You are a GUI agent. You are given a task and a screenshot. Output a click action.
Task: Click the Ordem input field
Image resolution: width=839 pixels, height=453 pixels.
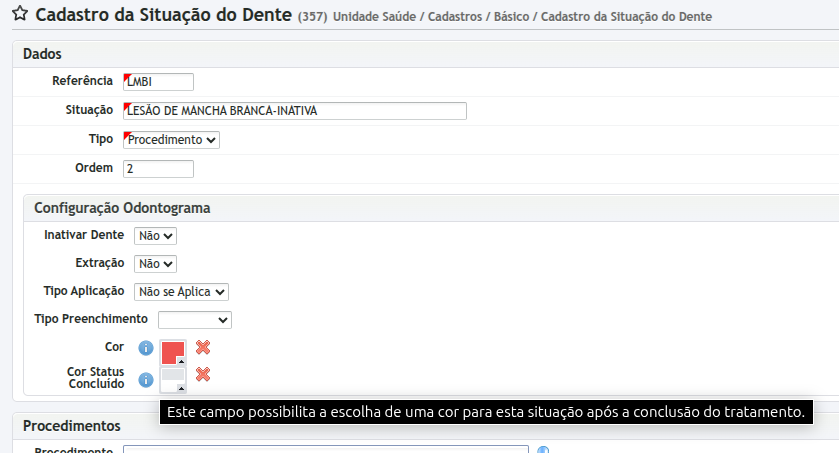(158, 169)
